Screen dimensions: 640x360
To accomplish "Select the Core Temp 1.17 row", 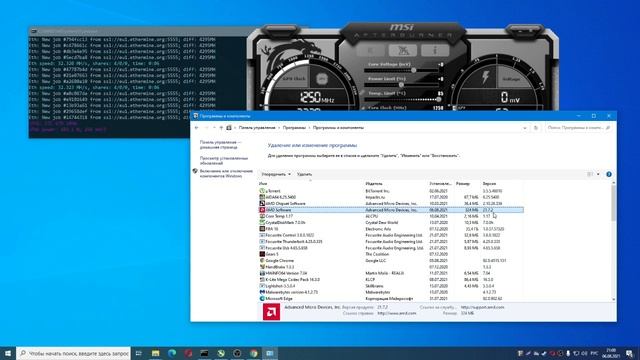I will 391,216.
